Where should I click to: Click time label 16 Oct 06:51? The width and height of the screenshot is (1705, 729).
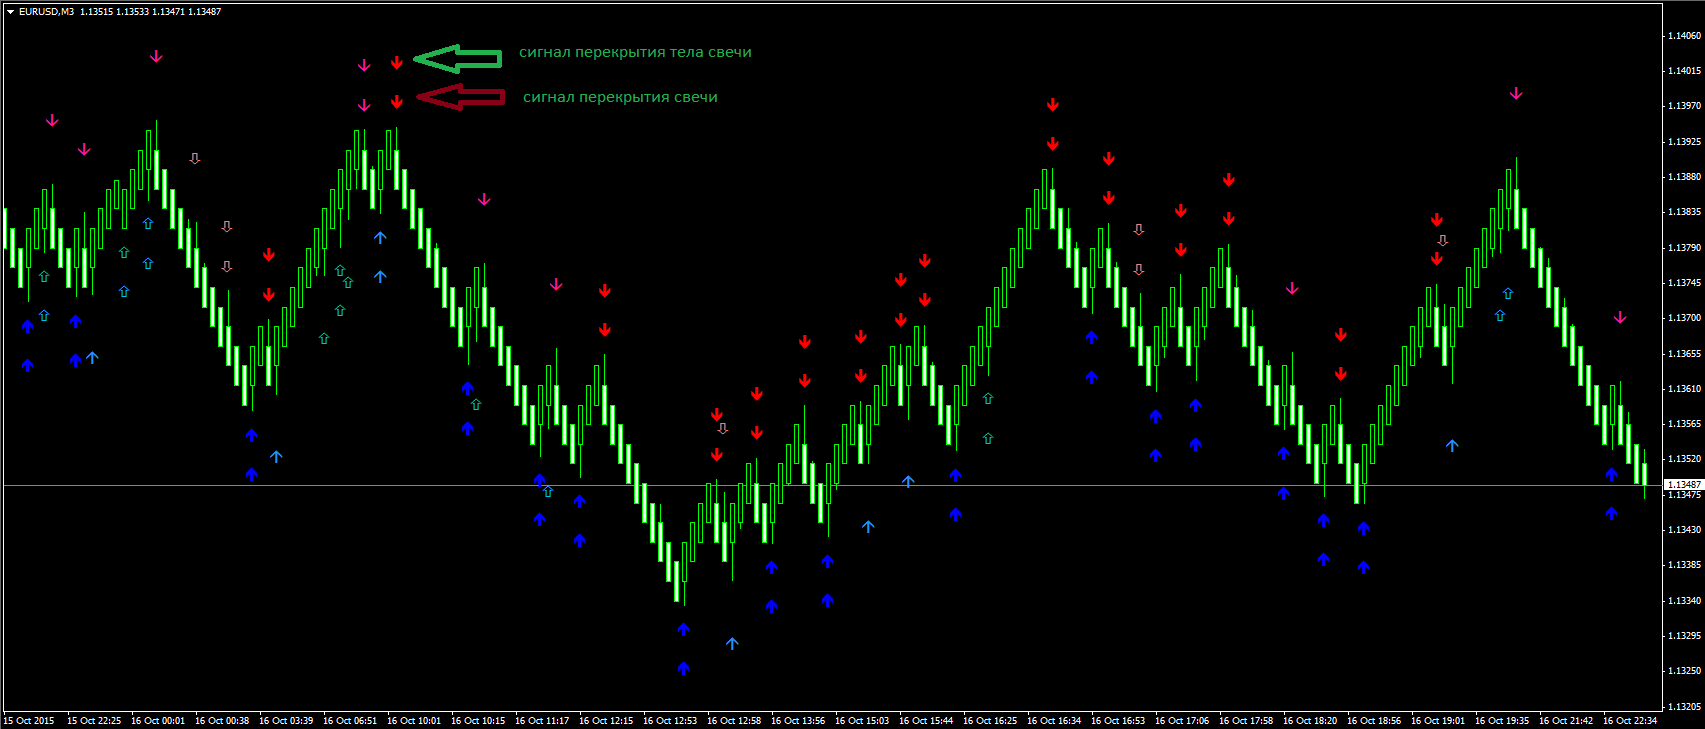coord(350,721)
